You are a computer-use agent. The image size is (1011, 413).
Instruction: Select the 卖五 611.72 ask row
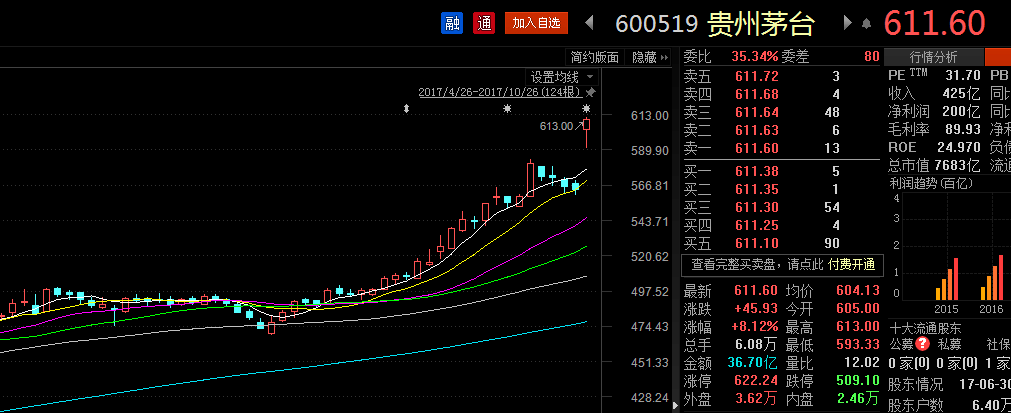(781, 77)
